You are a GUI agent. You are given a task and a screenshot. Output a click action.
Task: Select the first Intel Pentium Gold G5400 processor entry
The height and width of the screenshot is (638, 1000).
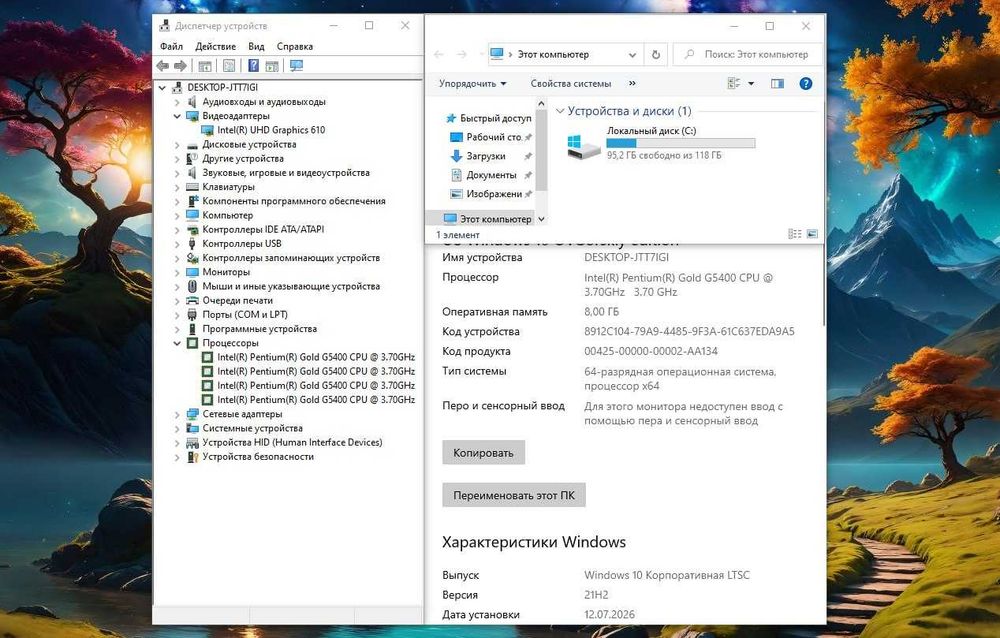tap(309, 357)
